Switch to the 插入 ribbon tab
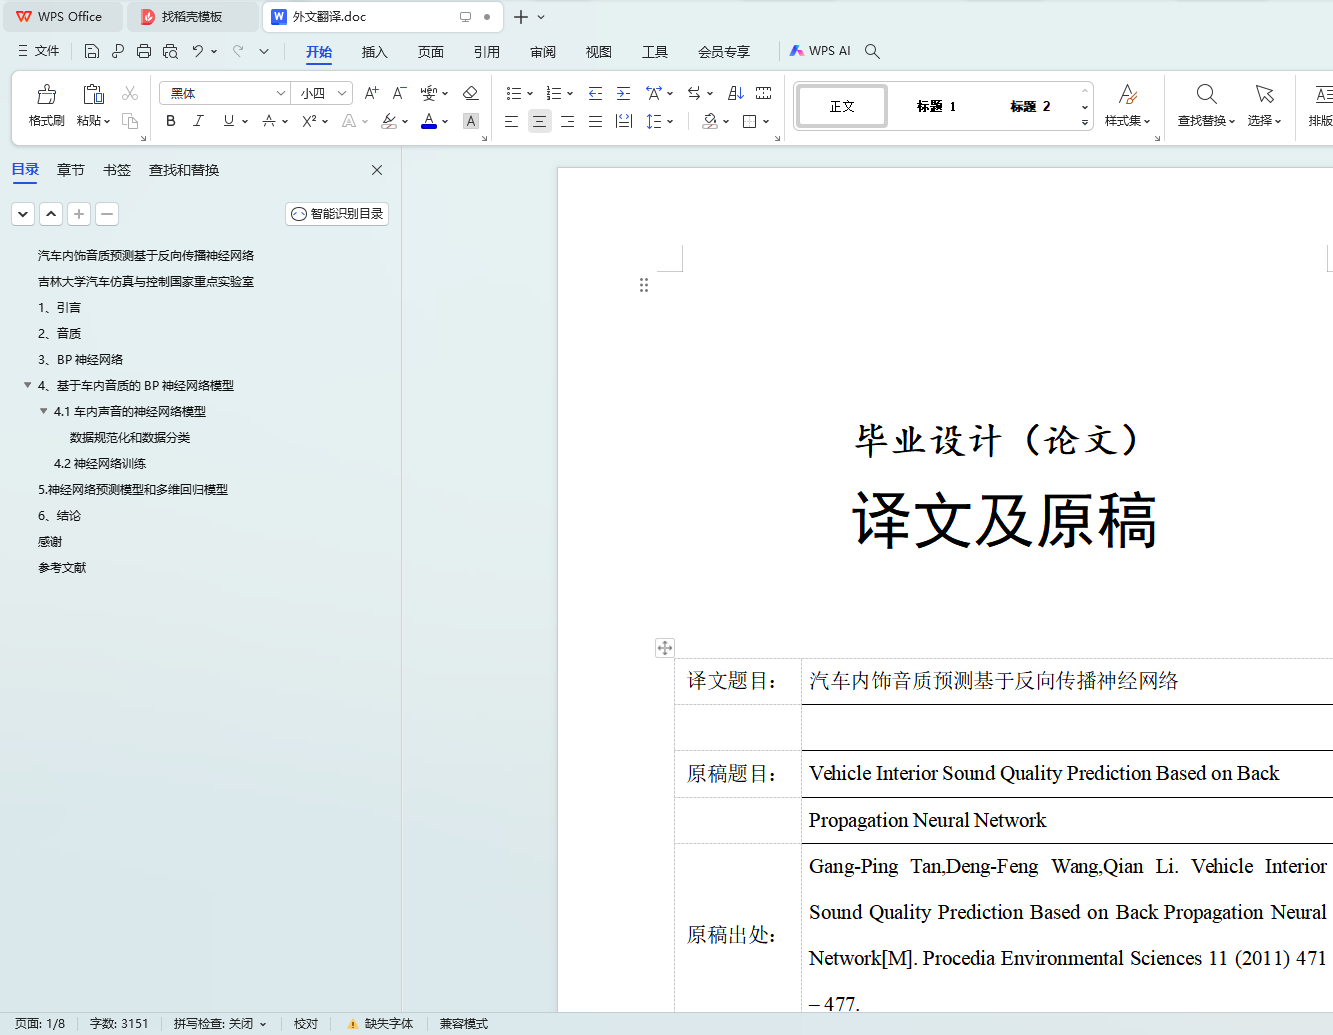 [374, 52]
